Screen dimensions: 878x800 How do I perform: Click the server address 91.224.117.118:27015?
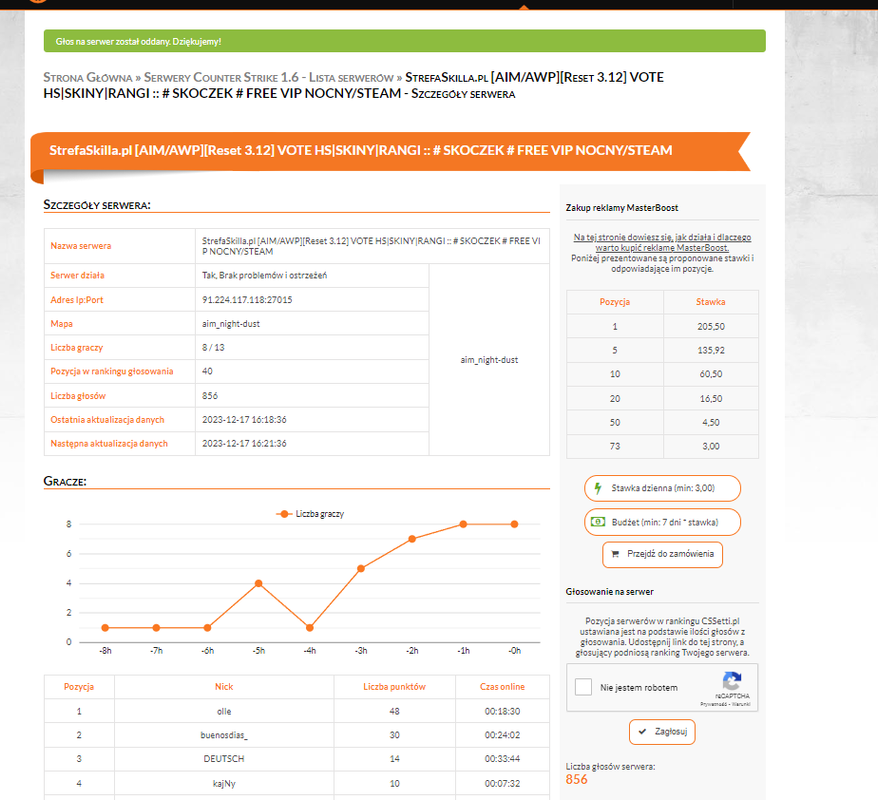click(247, 300)
